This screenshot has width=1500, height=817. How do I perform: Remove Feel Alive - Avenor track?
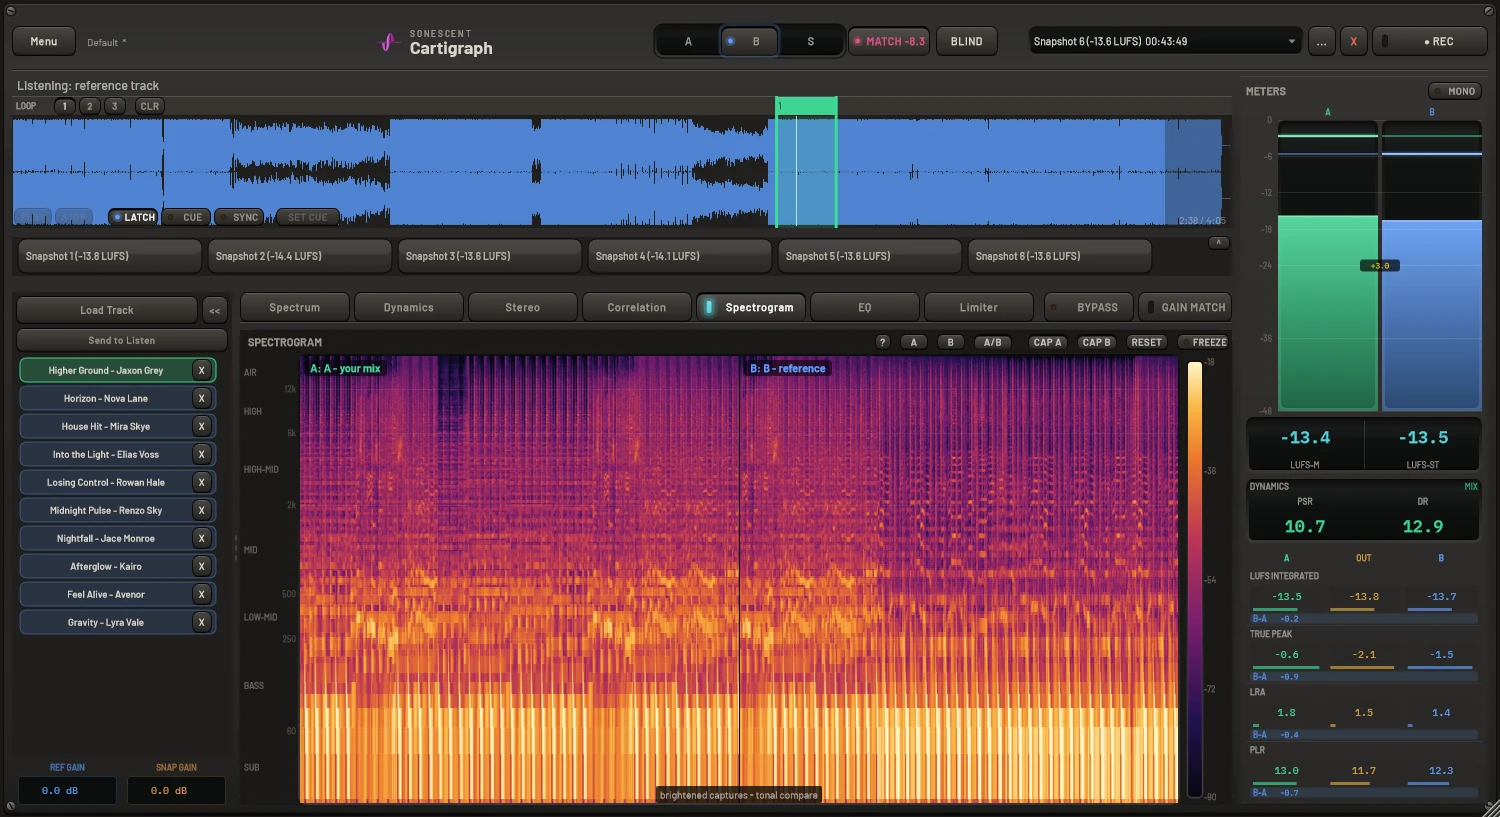pyautogui.click(x=201, y=594)
